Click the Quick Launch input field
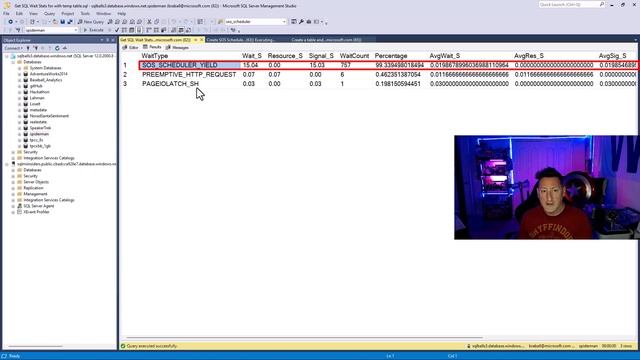The width and height of the screenshot is (640, 360). 569,4
